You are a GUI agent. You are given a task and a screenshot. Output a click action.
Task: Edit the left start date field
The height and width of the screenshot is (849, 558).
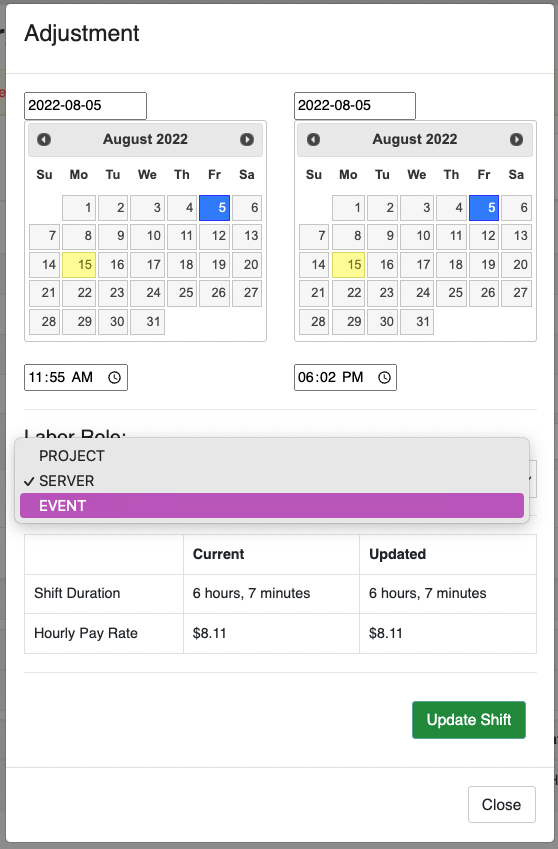pyautogui.click(x=86, y=106)
